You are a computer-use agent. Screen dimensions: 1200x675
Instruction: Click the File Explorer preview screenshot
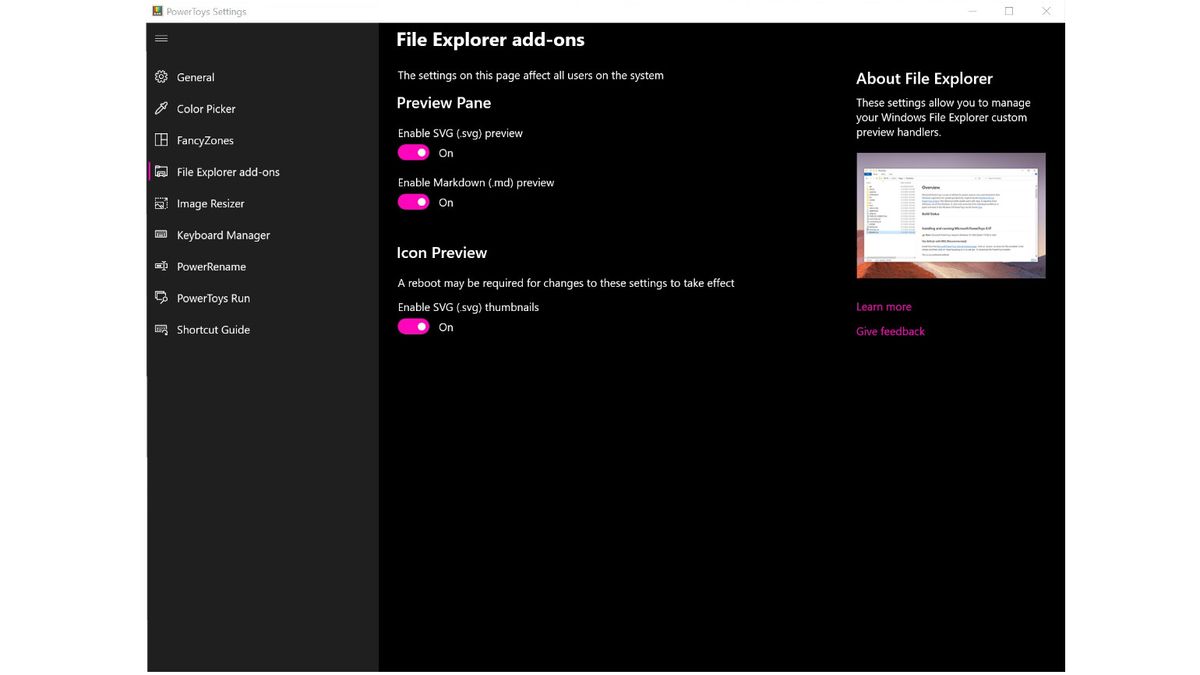click(x=950, y=215)
